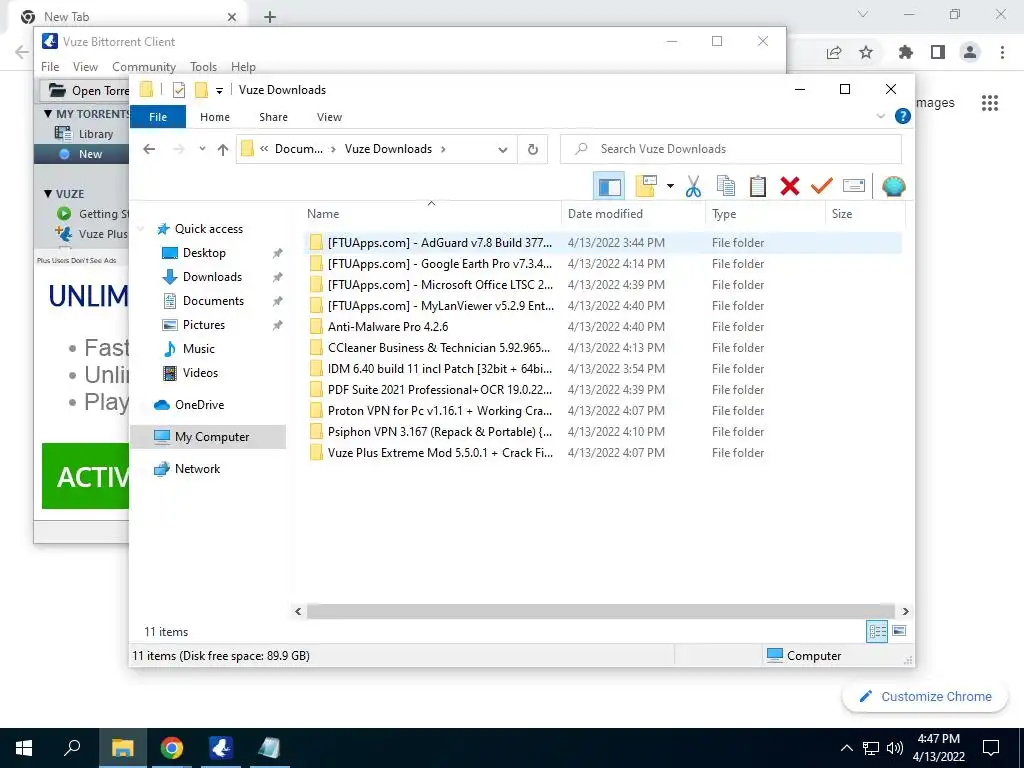This screenshot has width=1024, height=768.
Task: Click the horizontal scrollbar in the file list
Action: (x=601, y=611)
